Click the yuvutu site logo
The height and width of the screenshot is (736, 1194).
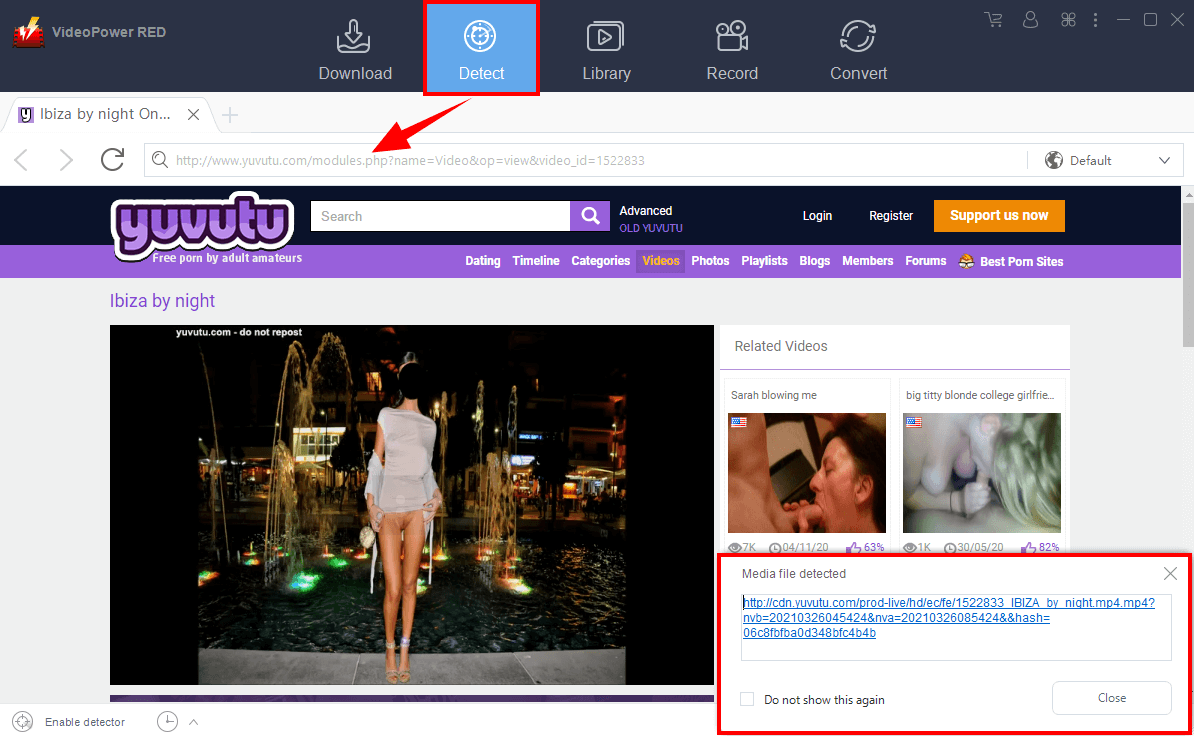point(203,225)
